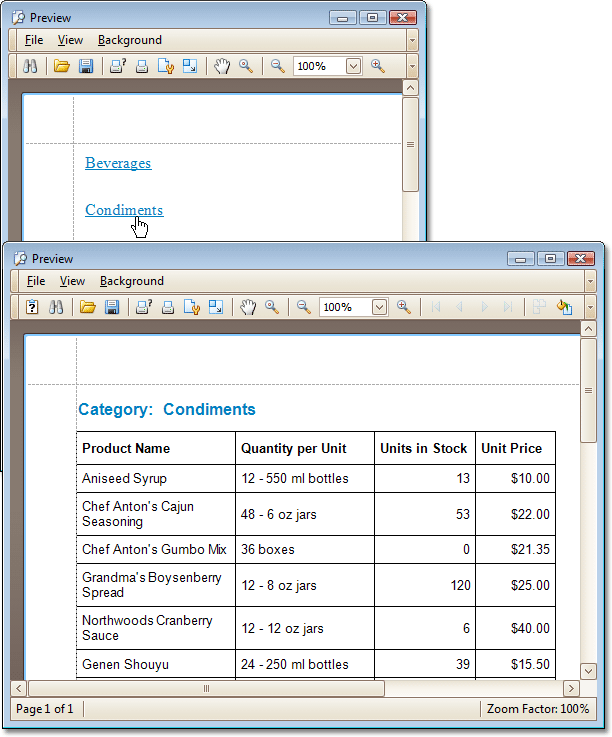Click the Search binoculars icon in lower window
612x737 pixels.
[56, 307]
